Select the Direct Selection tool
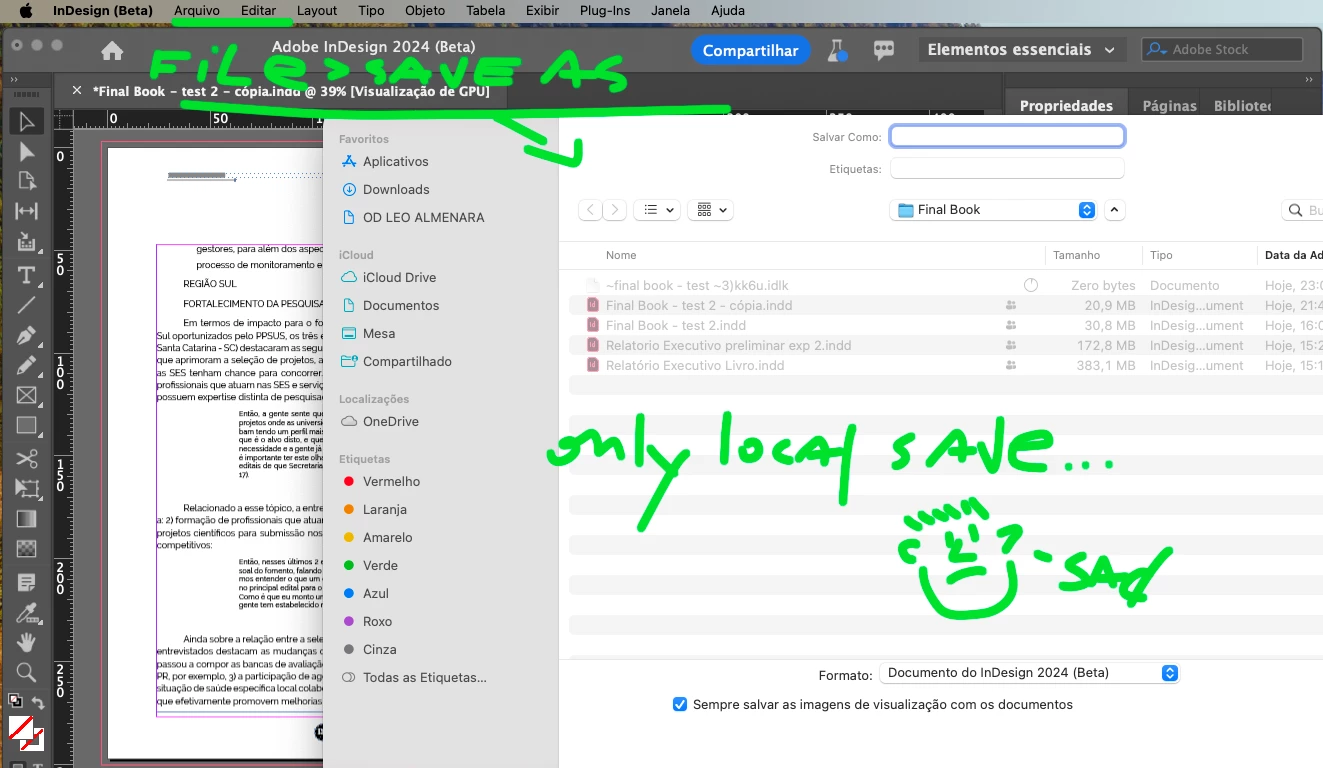The width and height of the screenshot is (1323, 768). 26,151
